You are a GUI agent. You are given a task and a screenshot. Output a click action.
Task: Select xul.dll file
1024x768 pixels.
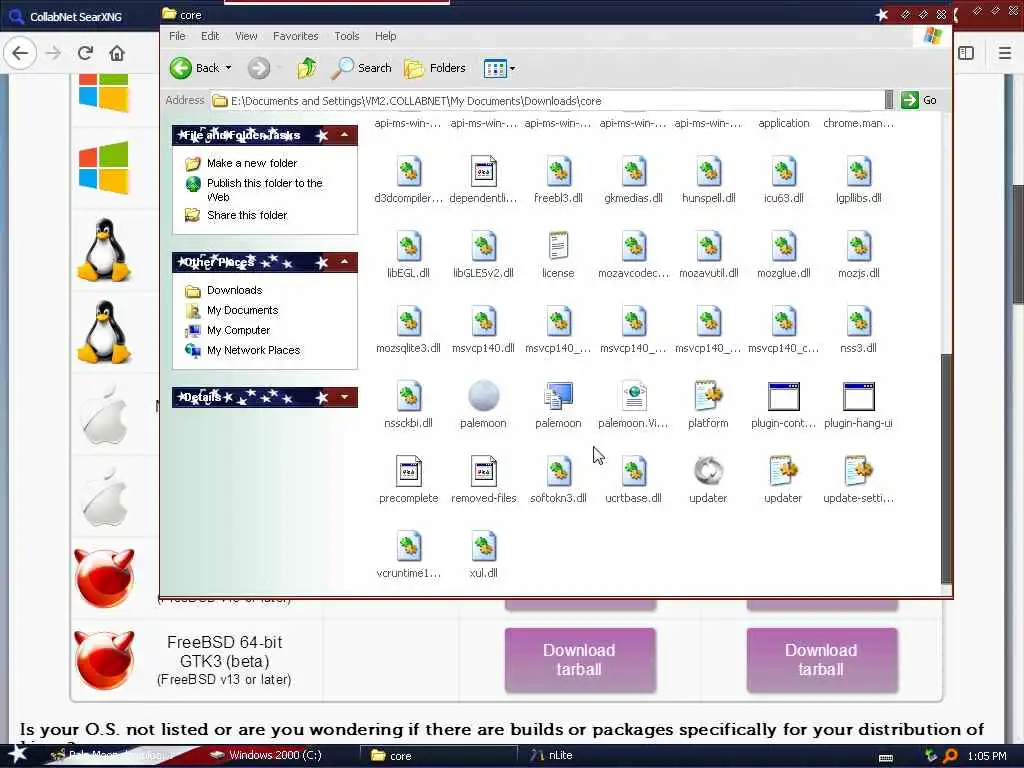[x=483, y=547]
